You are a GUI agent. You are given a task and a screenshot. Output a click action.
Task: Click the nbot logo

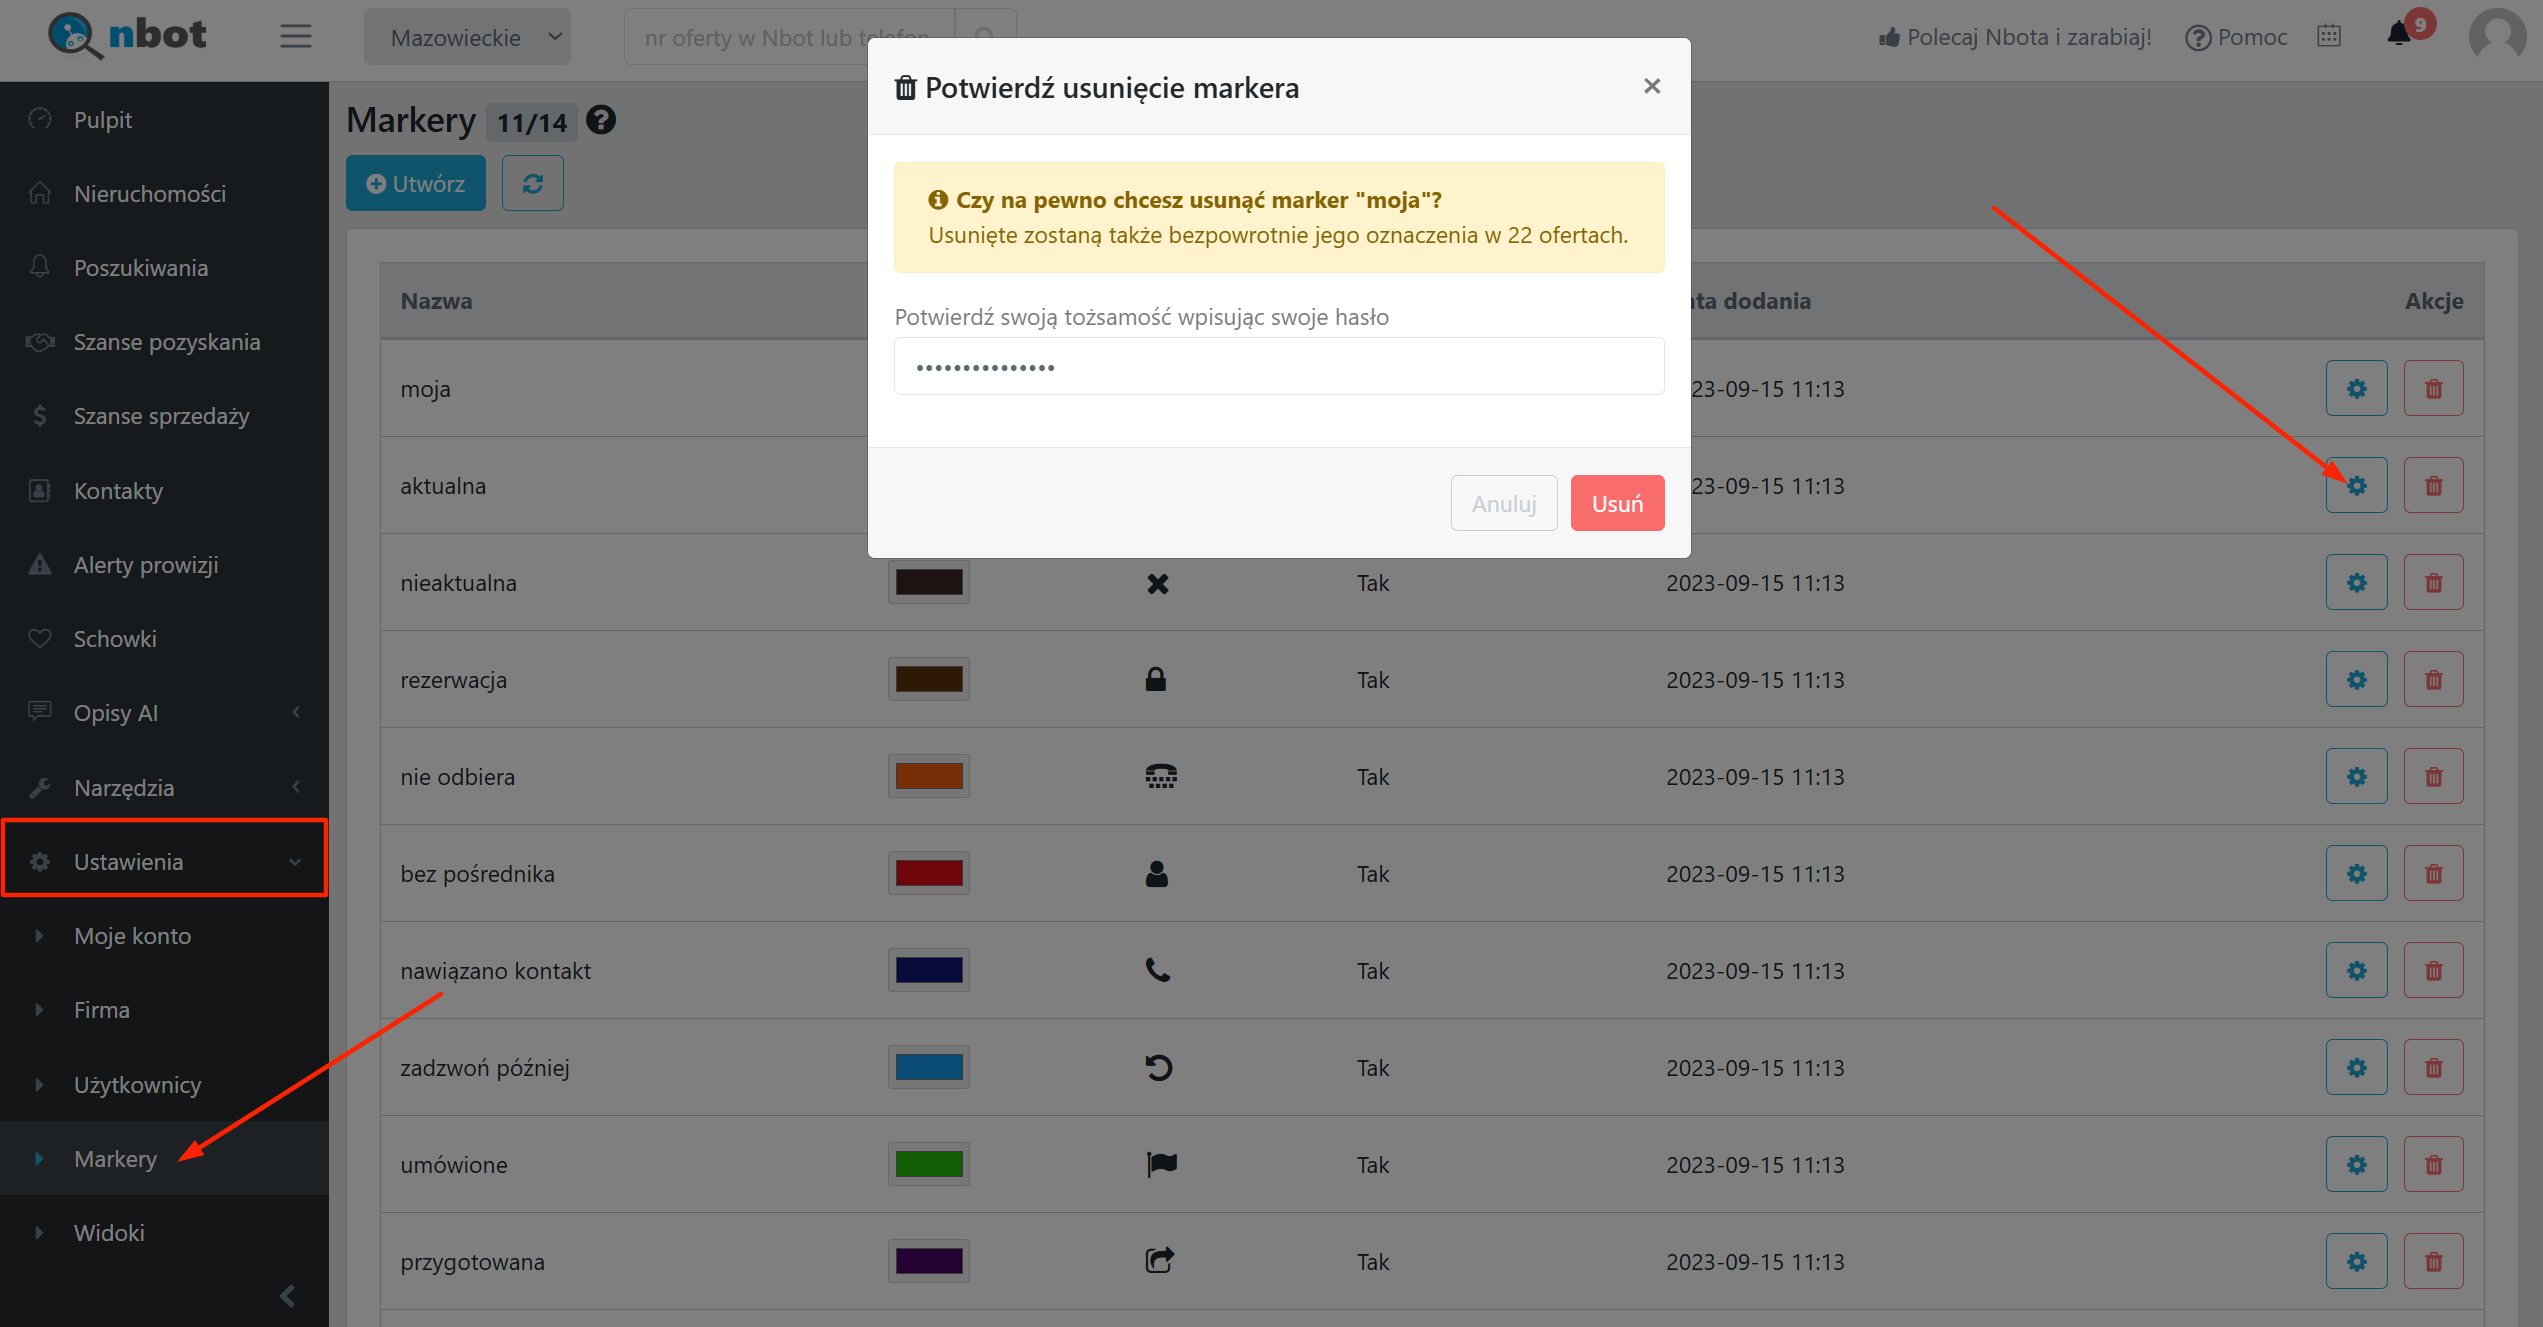point(128,35)
